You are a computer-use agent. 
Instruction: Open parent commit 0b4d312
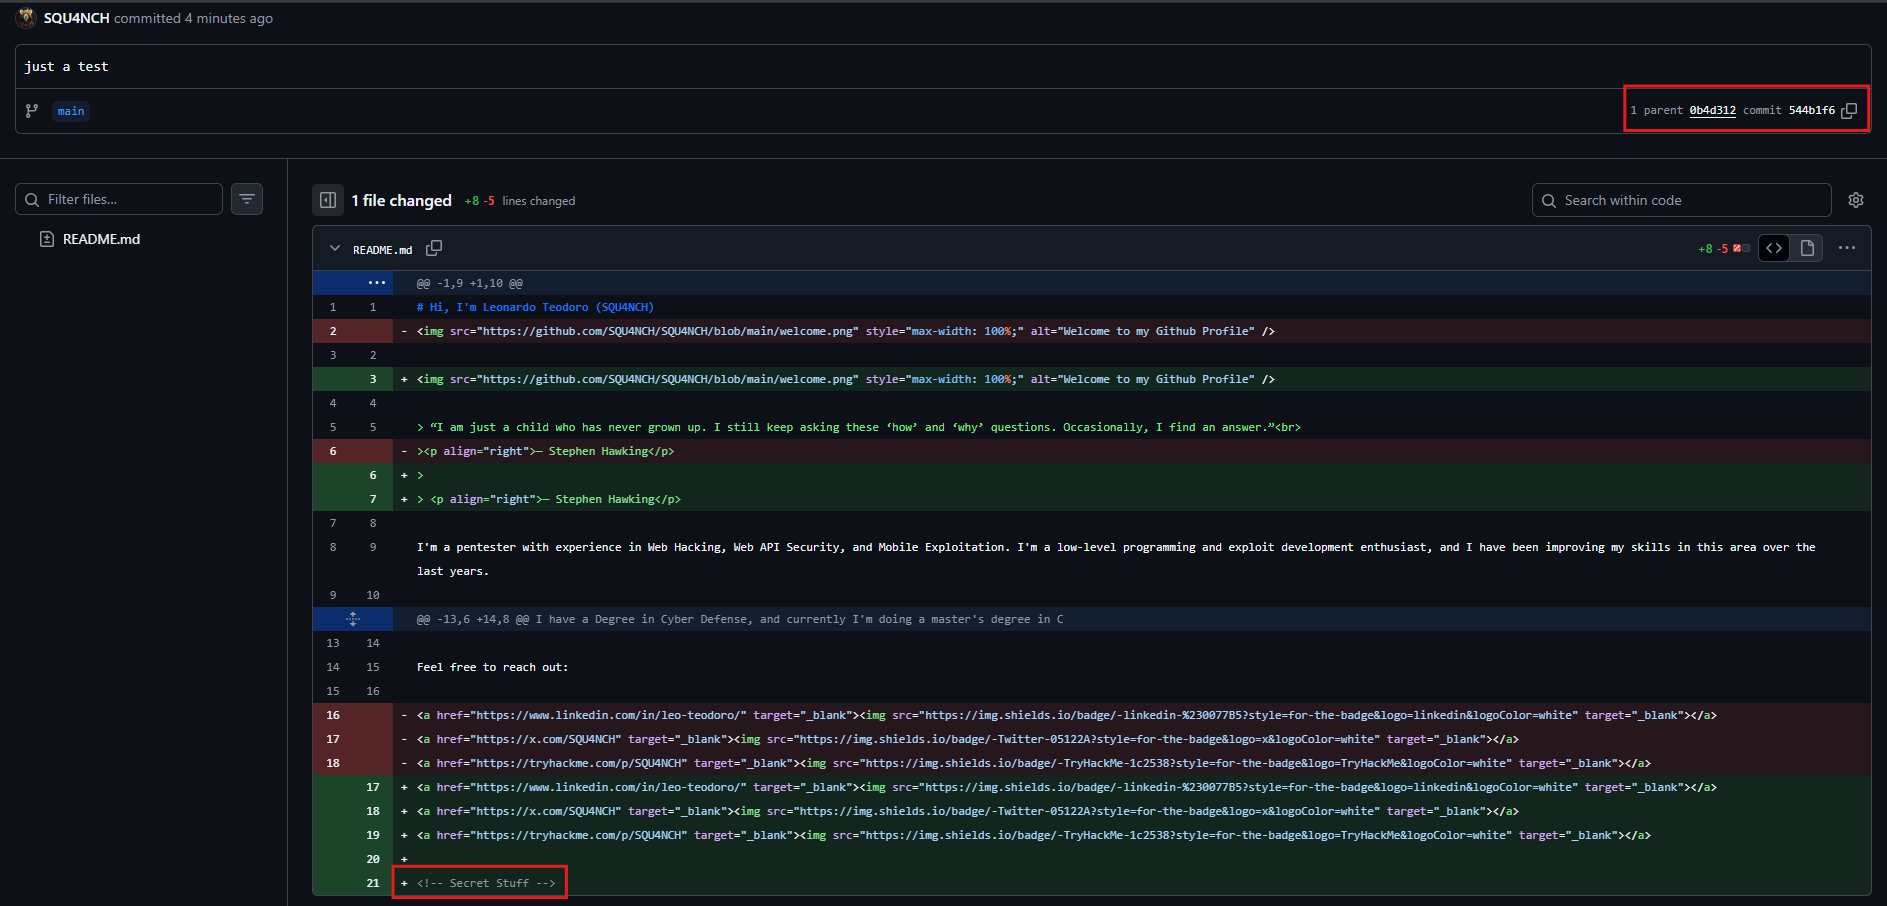(x=1712, y=111)
